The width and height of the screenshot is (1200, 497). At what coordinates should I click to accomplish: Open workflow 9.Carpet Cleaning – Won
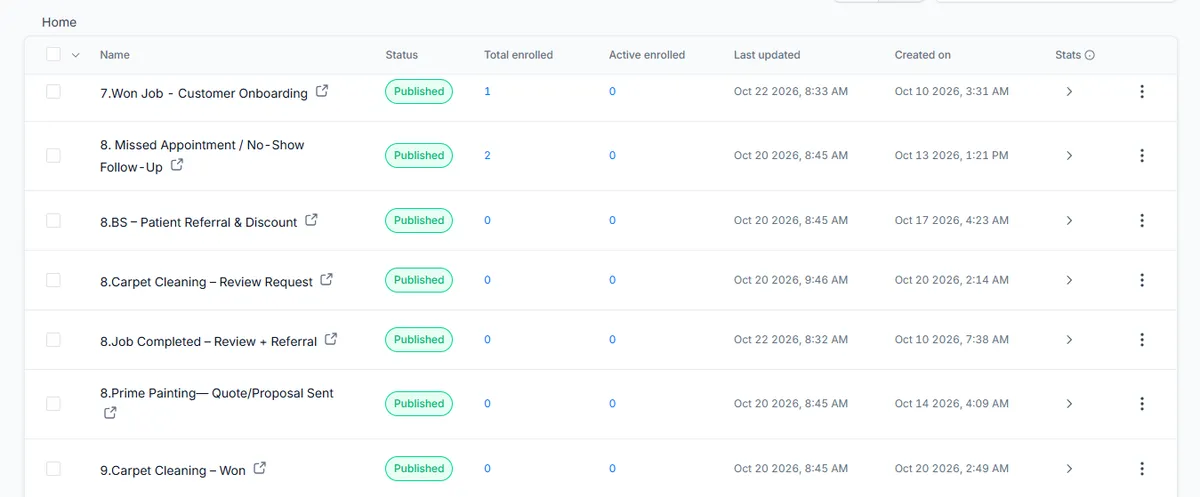tap(173, 470)
